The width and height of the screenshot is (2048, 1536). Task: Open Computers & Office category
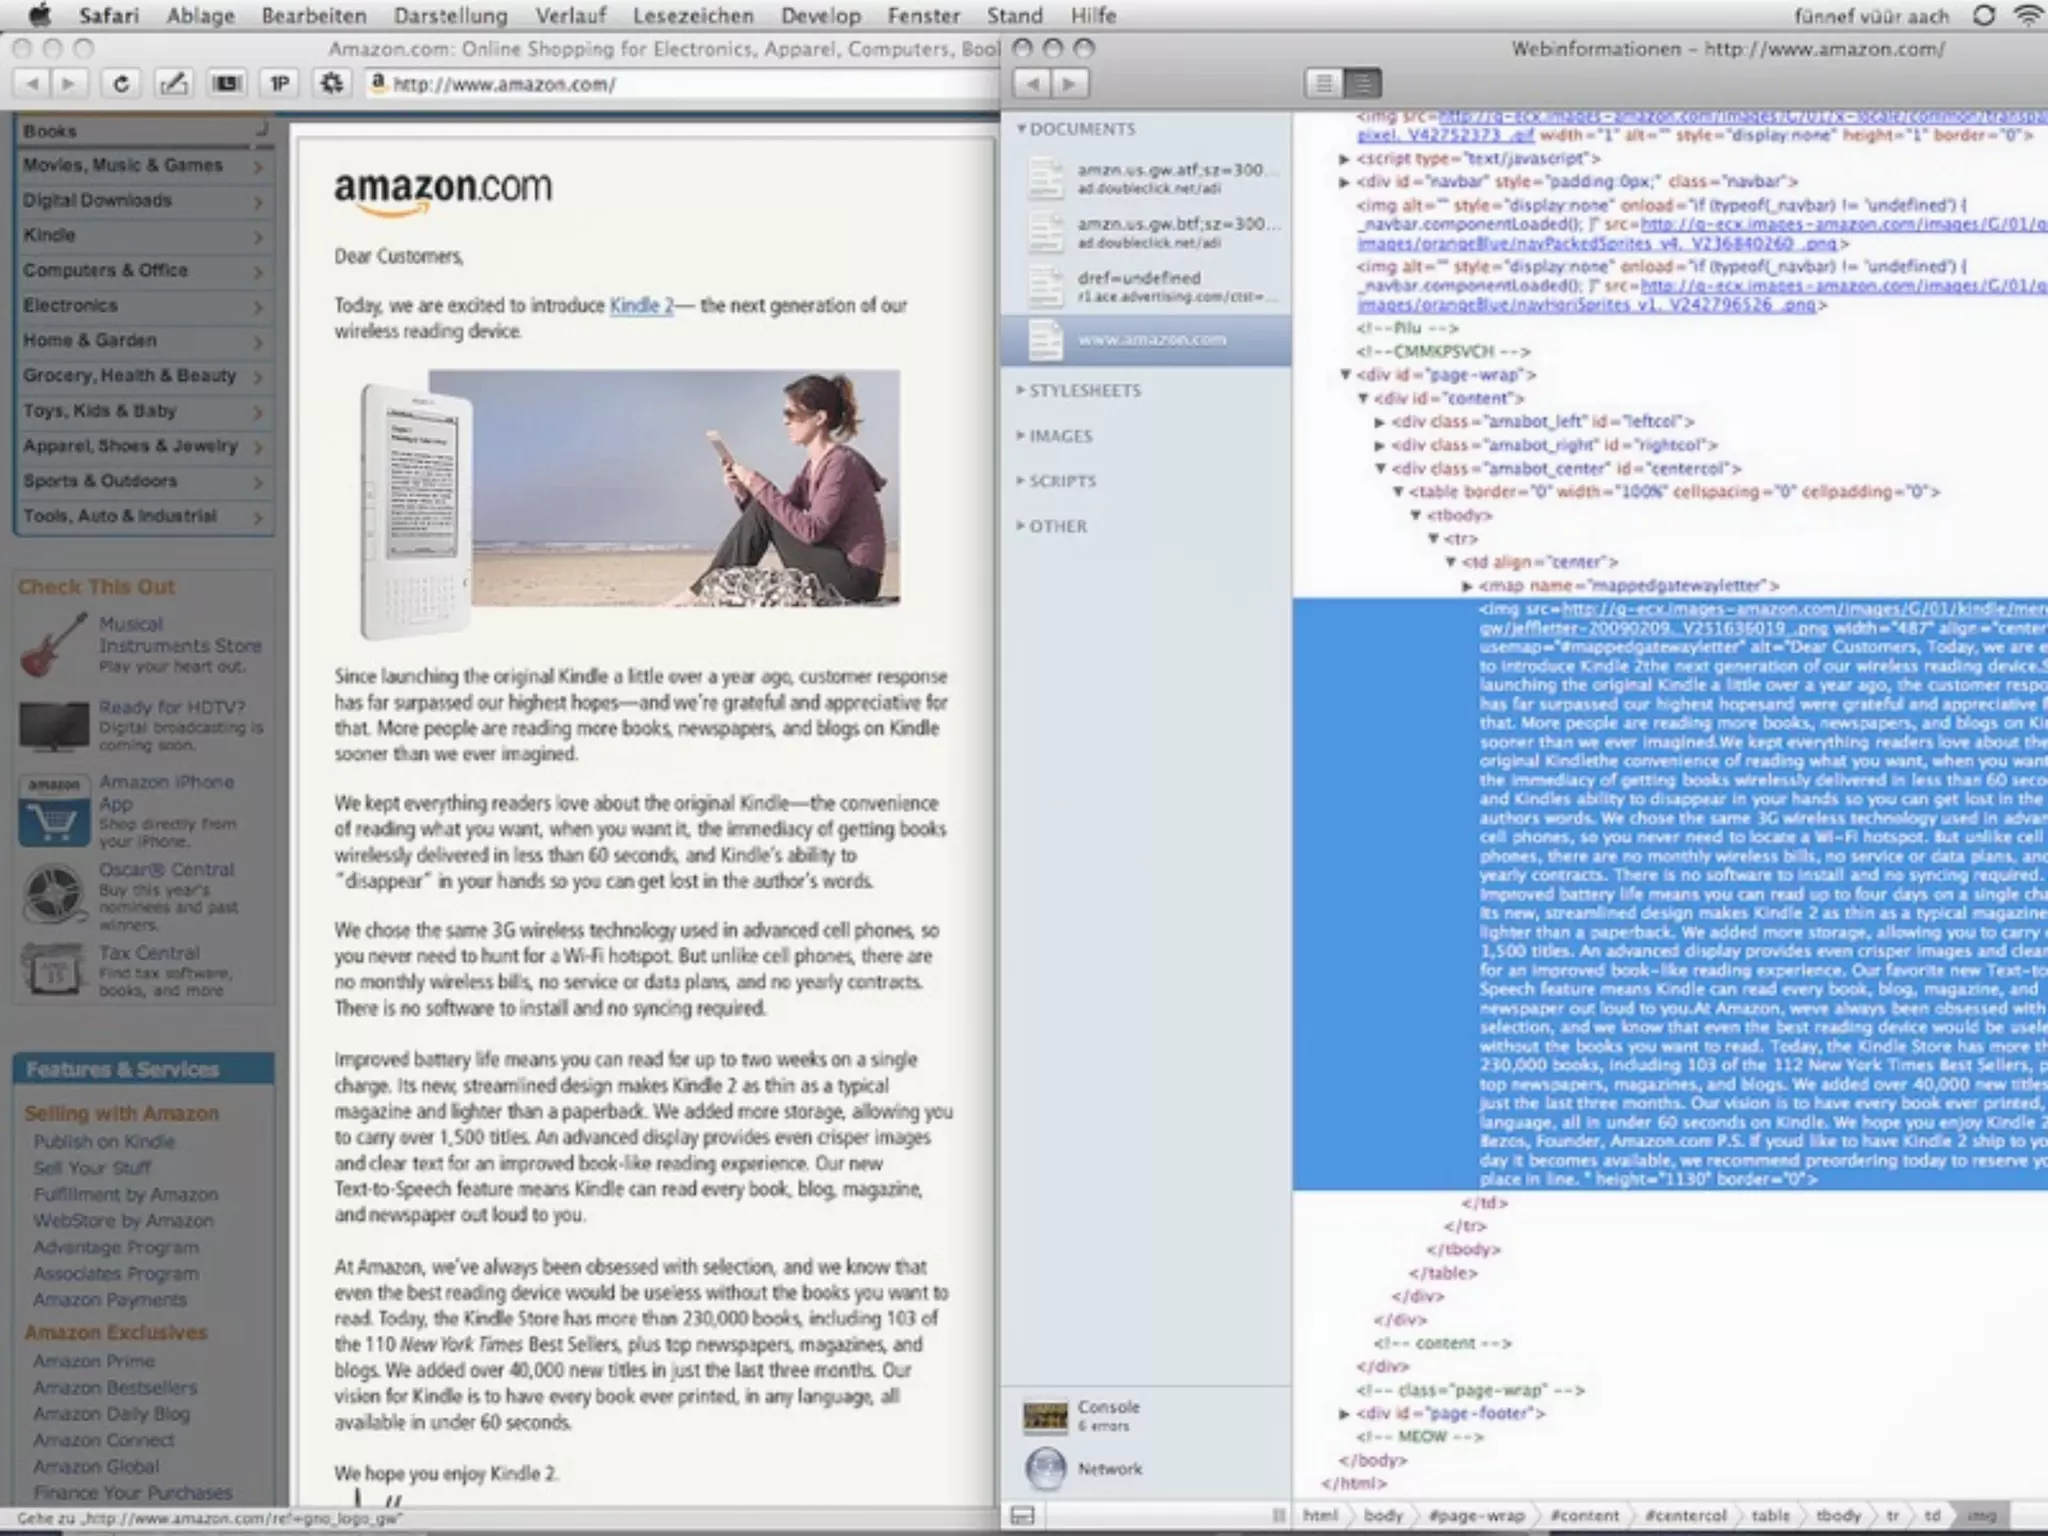coord(105,271)
